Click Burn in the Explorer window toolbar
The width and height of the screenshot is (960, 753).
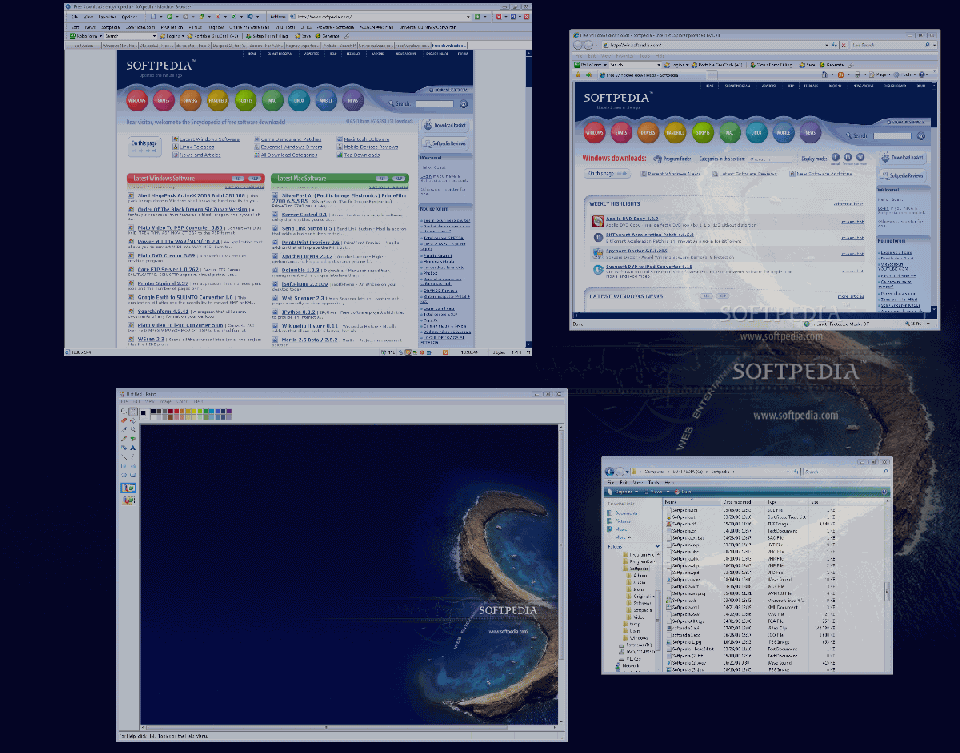point(683,492)
